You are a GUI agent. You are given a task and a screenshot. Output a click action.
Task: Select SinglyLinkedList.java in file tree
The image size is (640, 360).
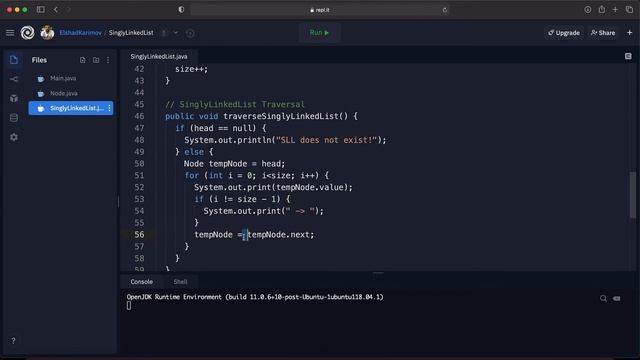point(71,108)
